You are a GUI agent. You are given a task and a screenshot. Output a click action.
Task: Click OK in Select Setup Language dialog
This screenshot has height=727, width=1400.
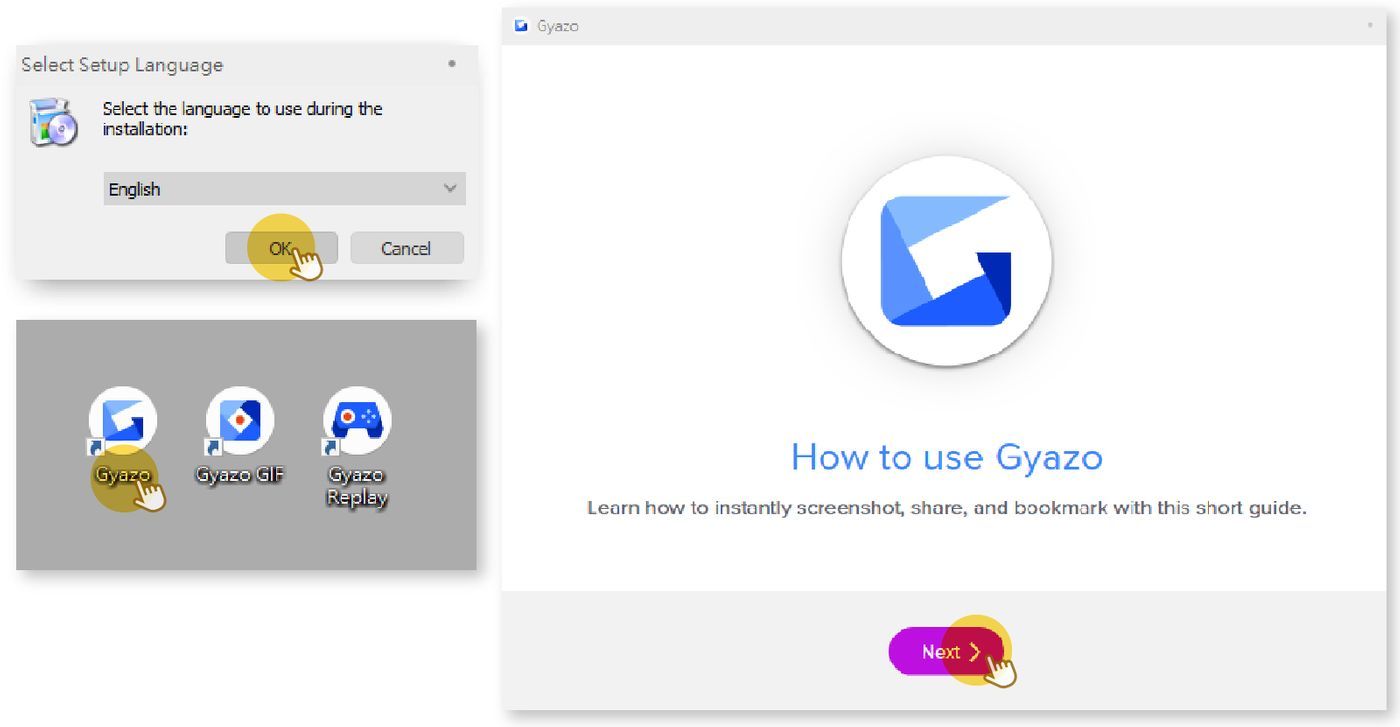[x=281, y=248]
